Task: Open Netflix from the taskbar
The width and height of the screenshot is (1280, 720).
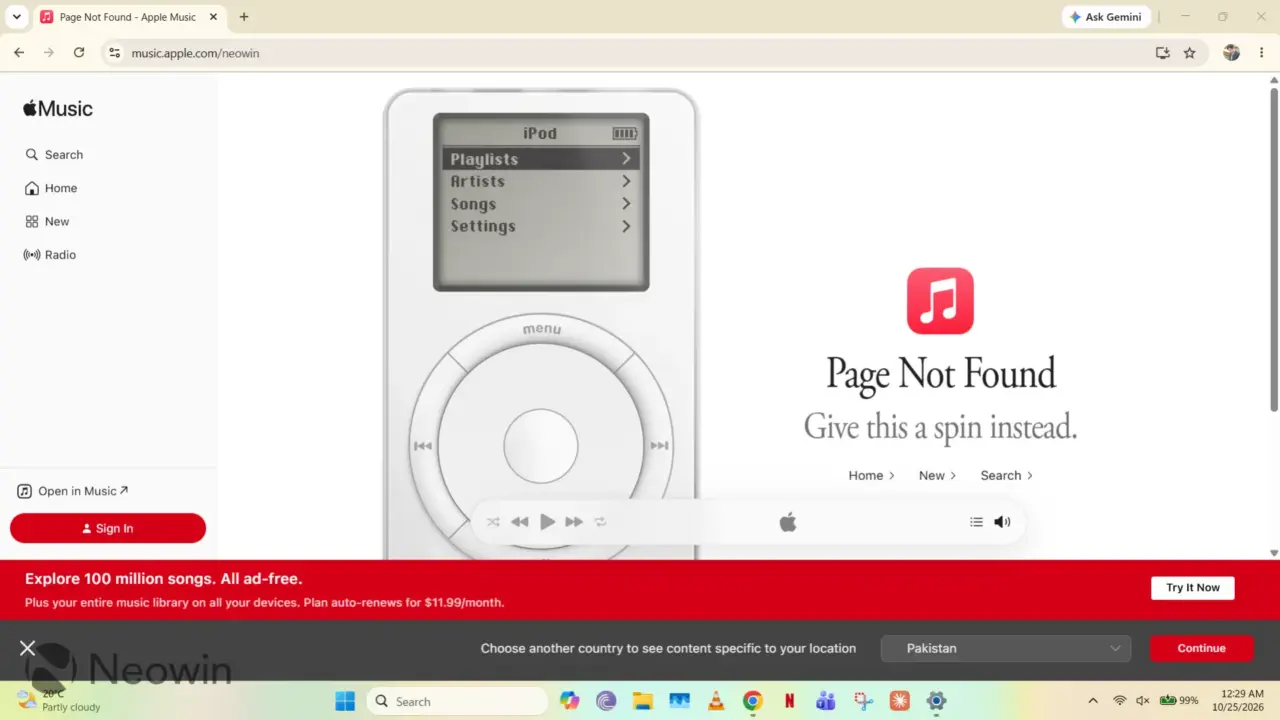Action: point(790,701)
